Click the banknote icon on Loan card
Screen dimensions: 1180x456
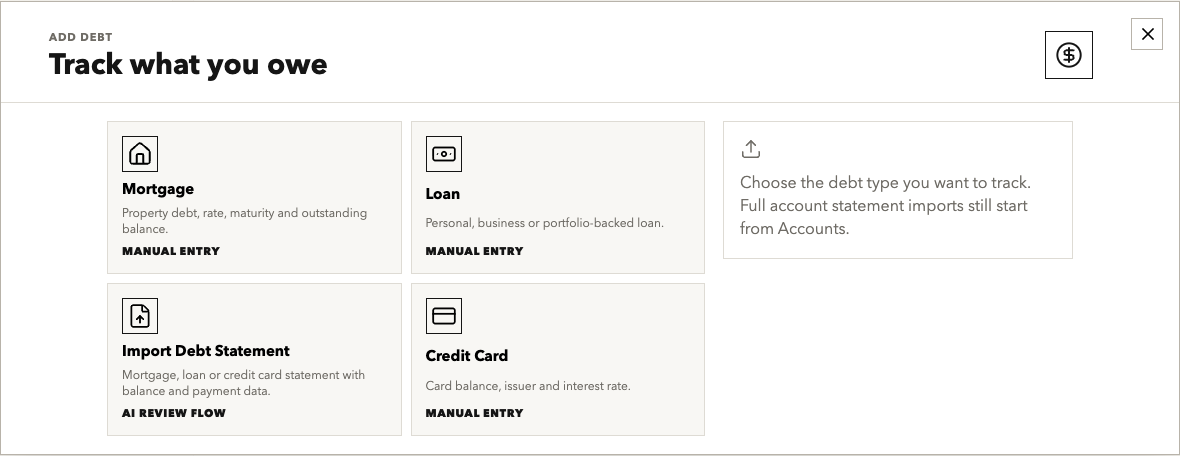pos(444,154)
